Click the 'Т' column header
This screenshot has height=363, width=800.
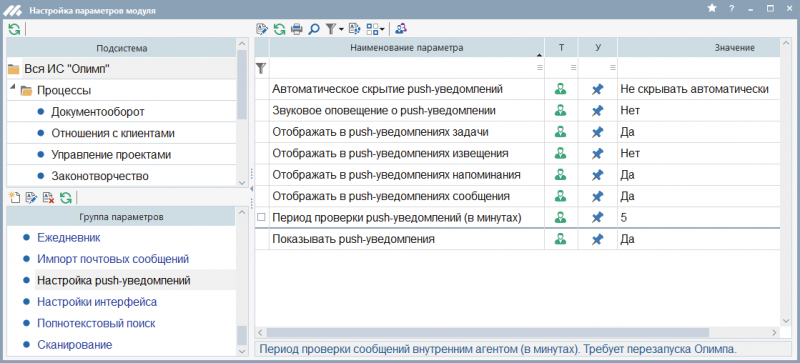coord(561,48)
